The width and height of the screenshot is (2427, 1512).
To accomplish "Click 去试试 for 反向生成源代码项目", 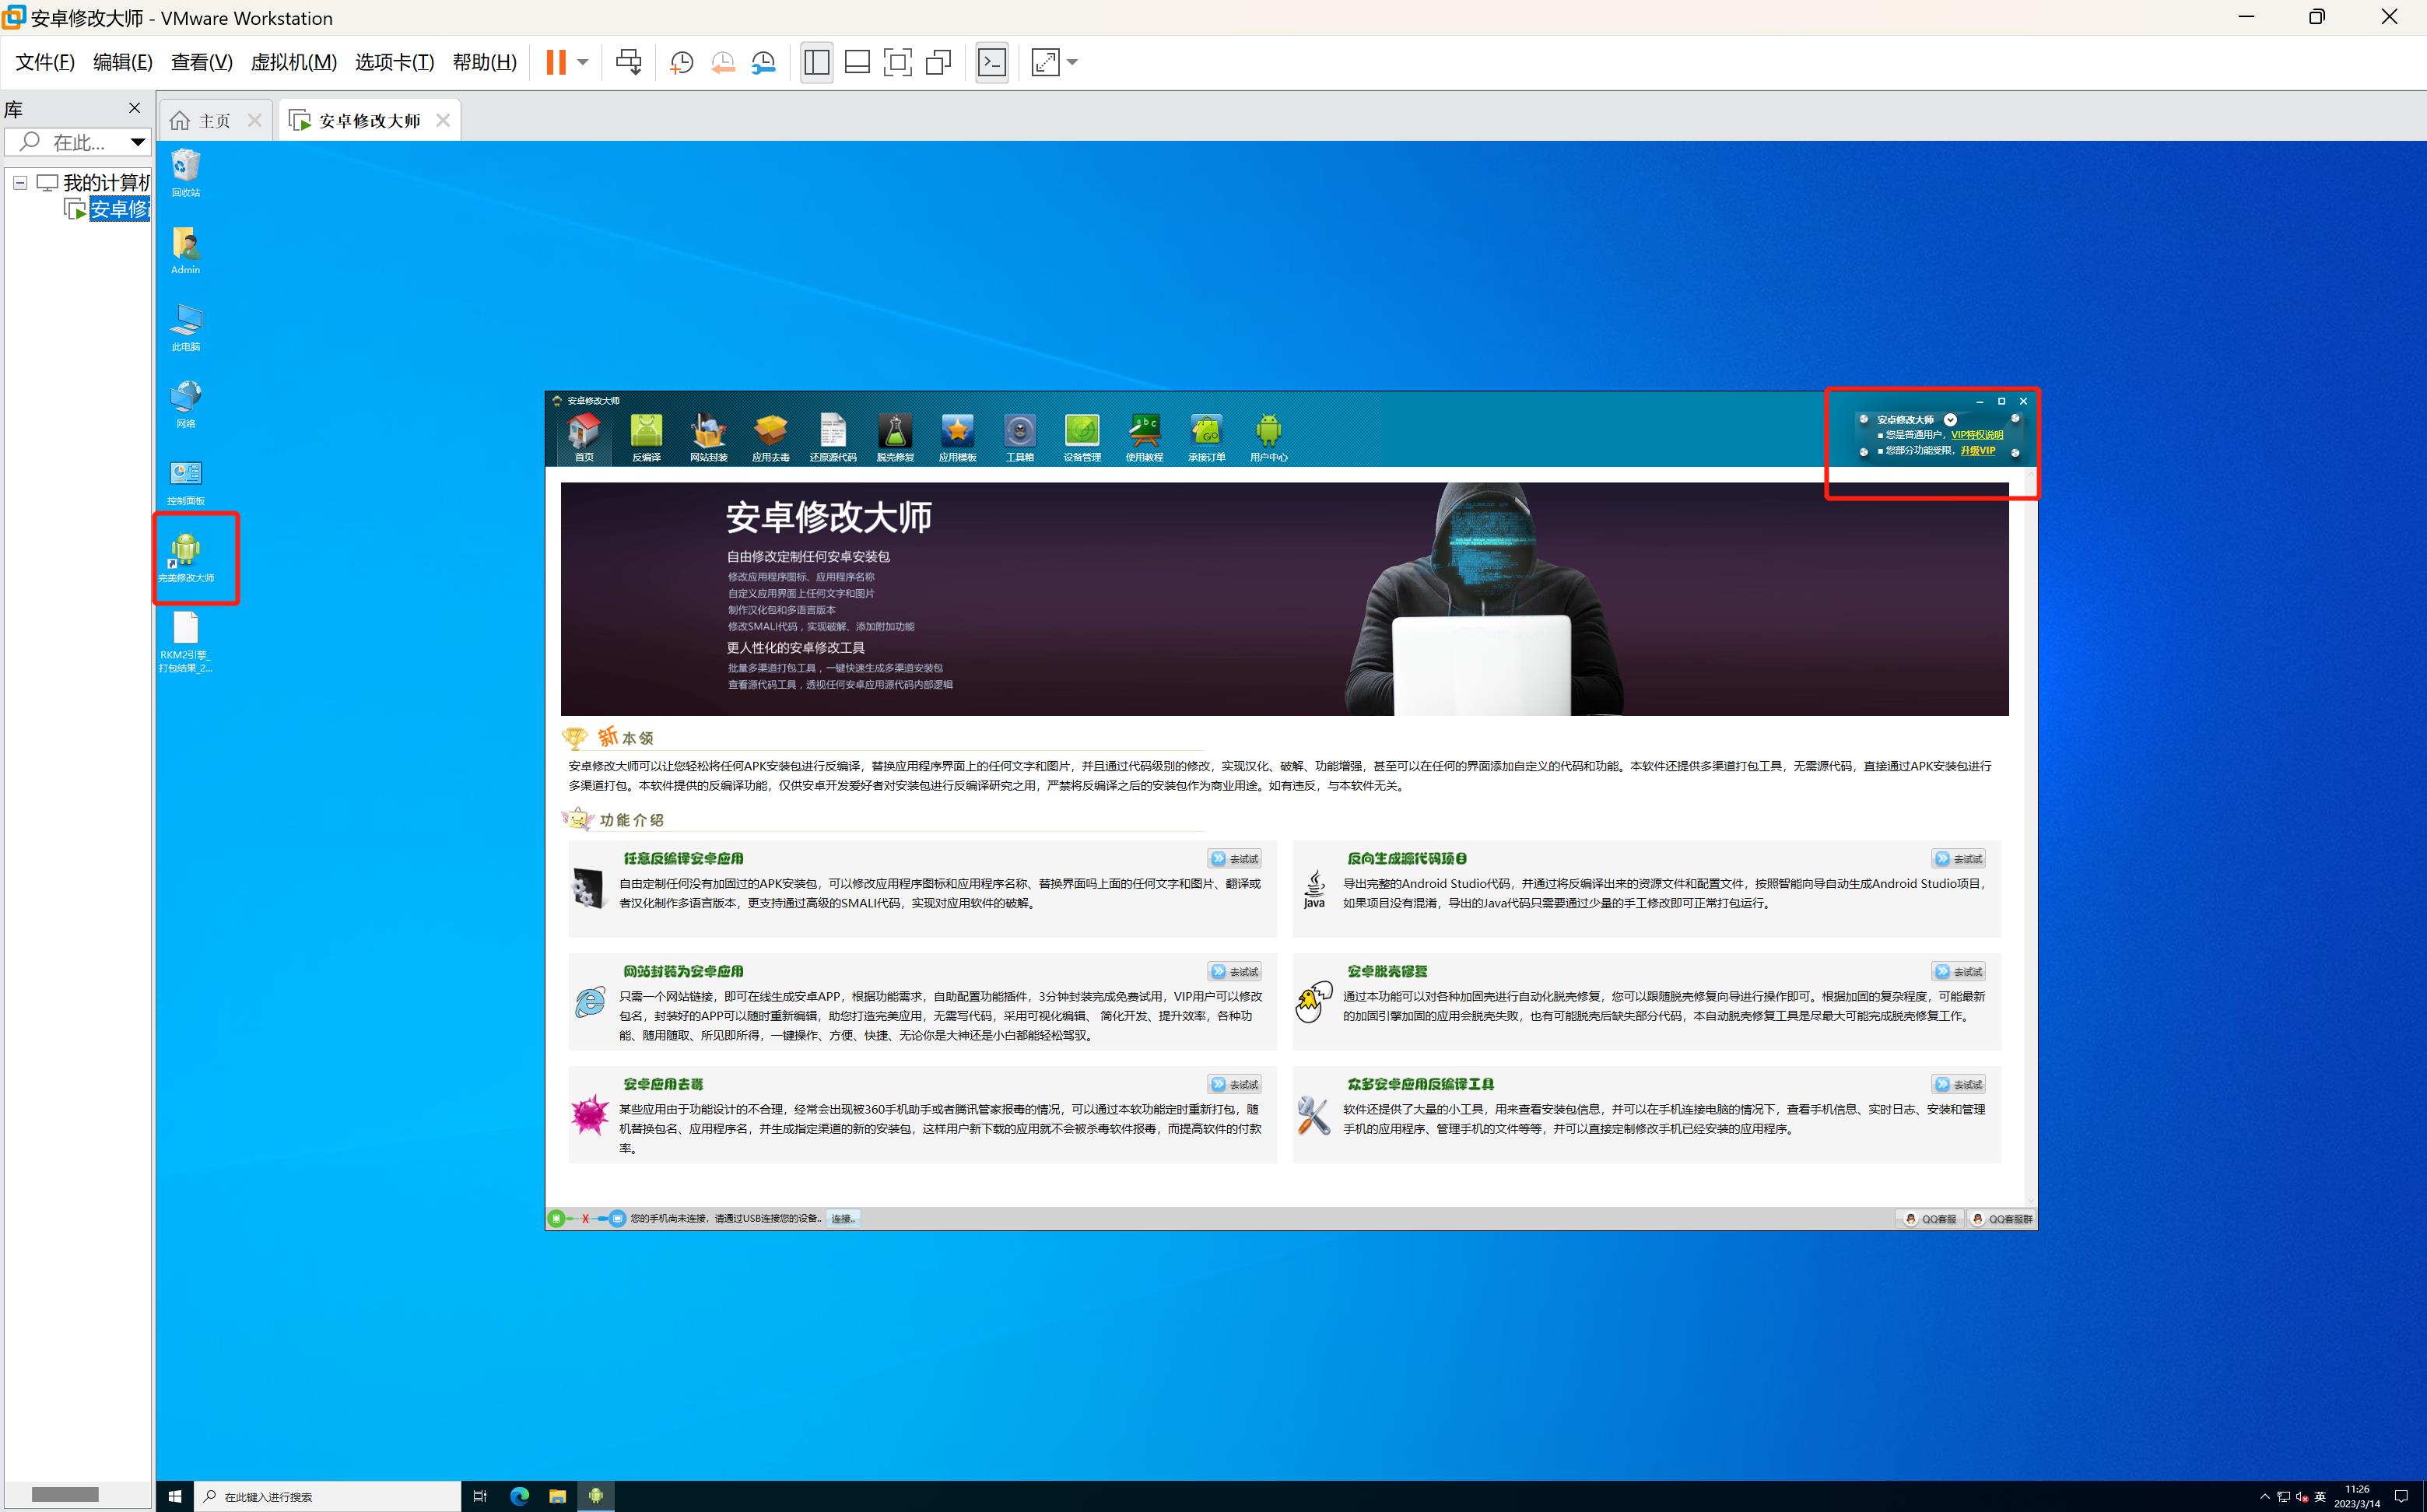I will click(x=1958, y=859).
